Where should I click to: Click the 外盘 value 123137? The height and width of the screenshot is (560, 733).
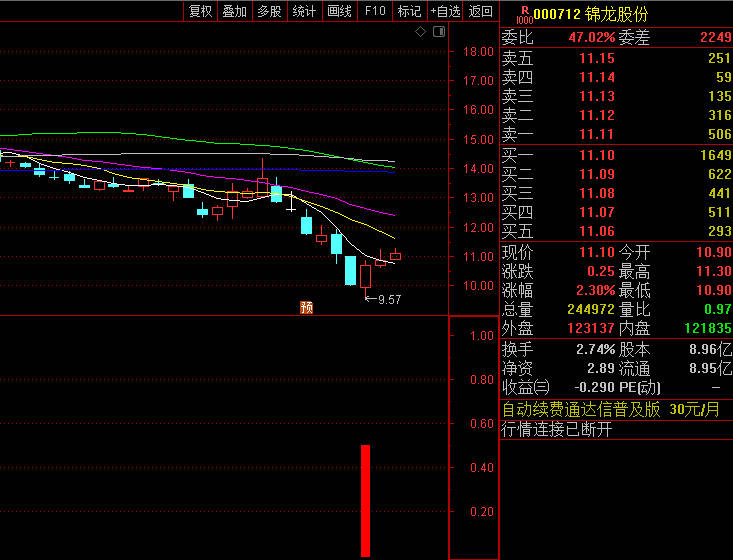pos(591,328)
